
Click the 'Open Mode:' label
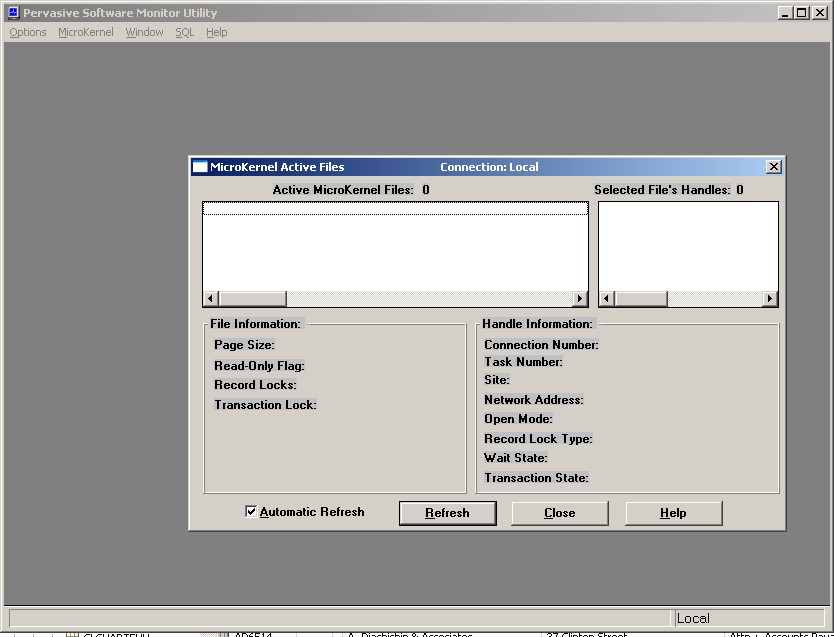click(518, 418)
